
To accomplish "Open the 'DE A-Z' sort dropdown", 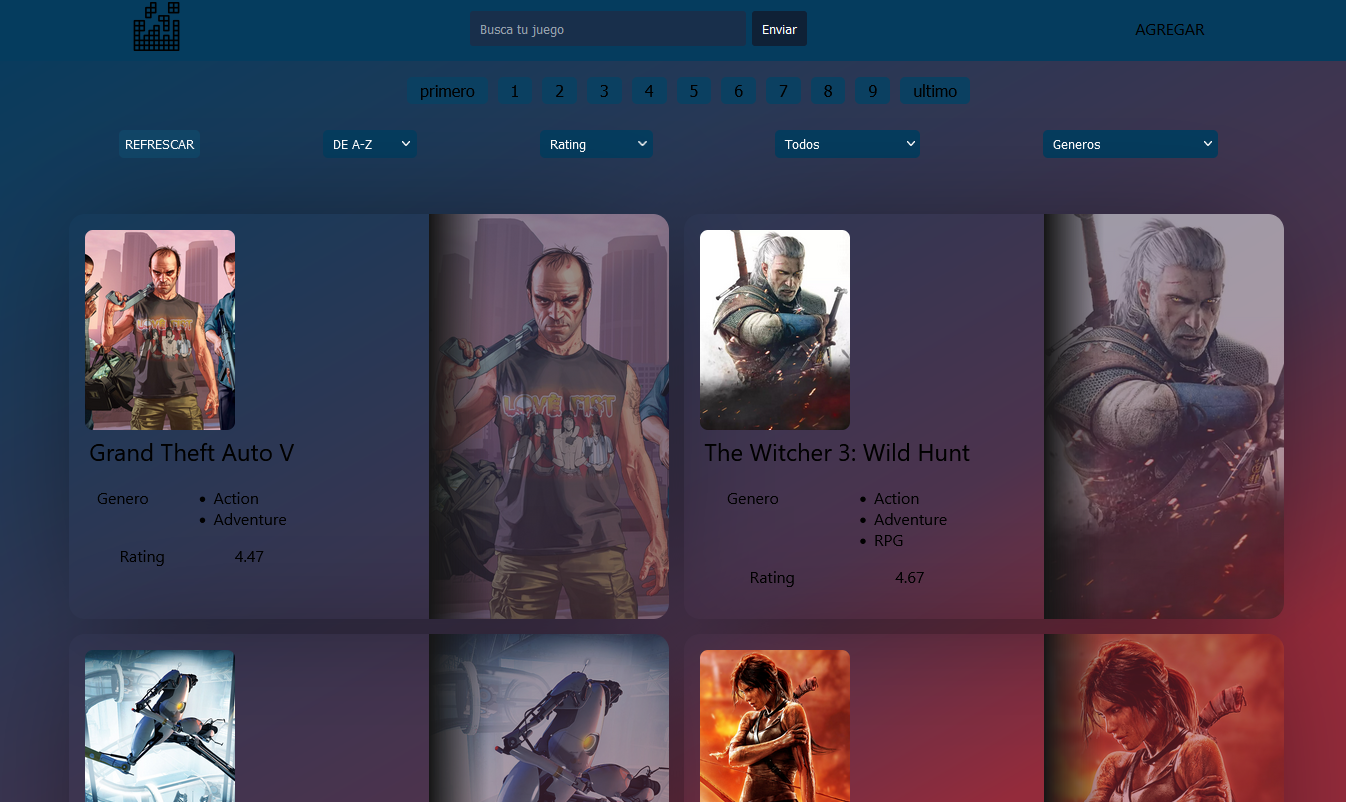I will pyautogui.click(x=370, y=144).
